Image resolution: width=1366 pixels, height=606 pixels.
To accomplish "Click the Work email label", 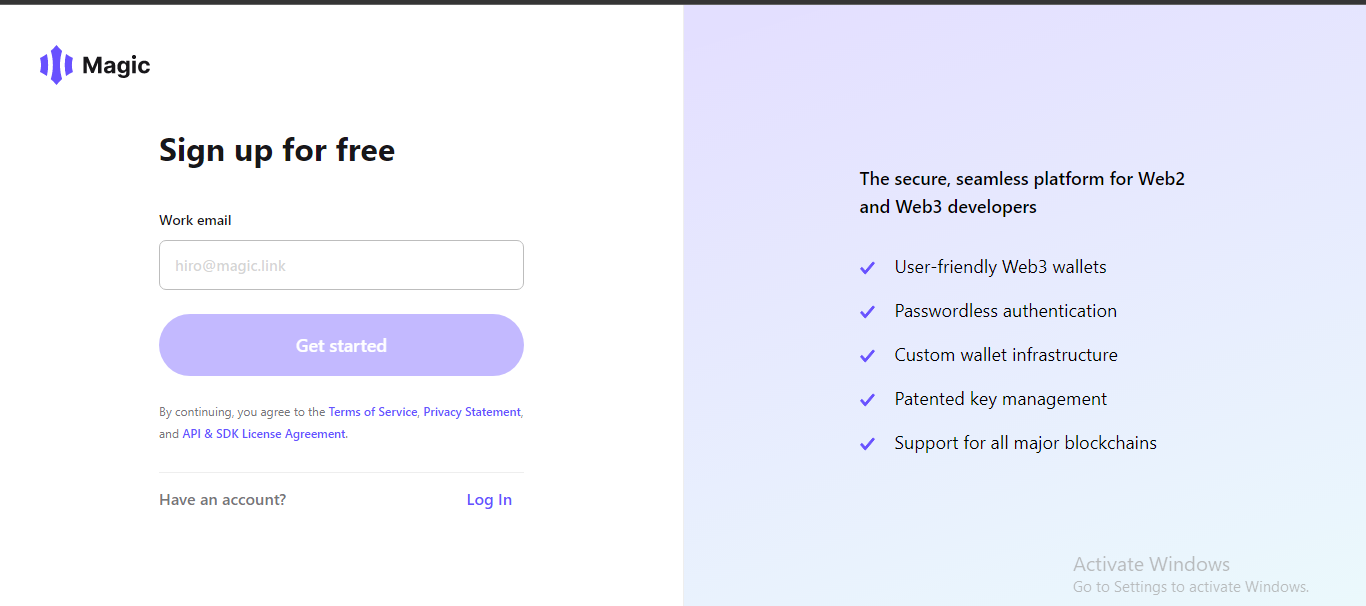I will click(x=195, y=220).
